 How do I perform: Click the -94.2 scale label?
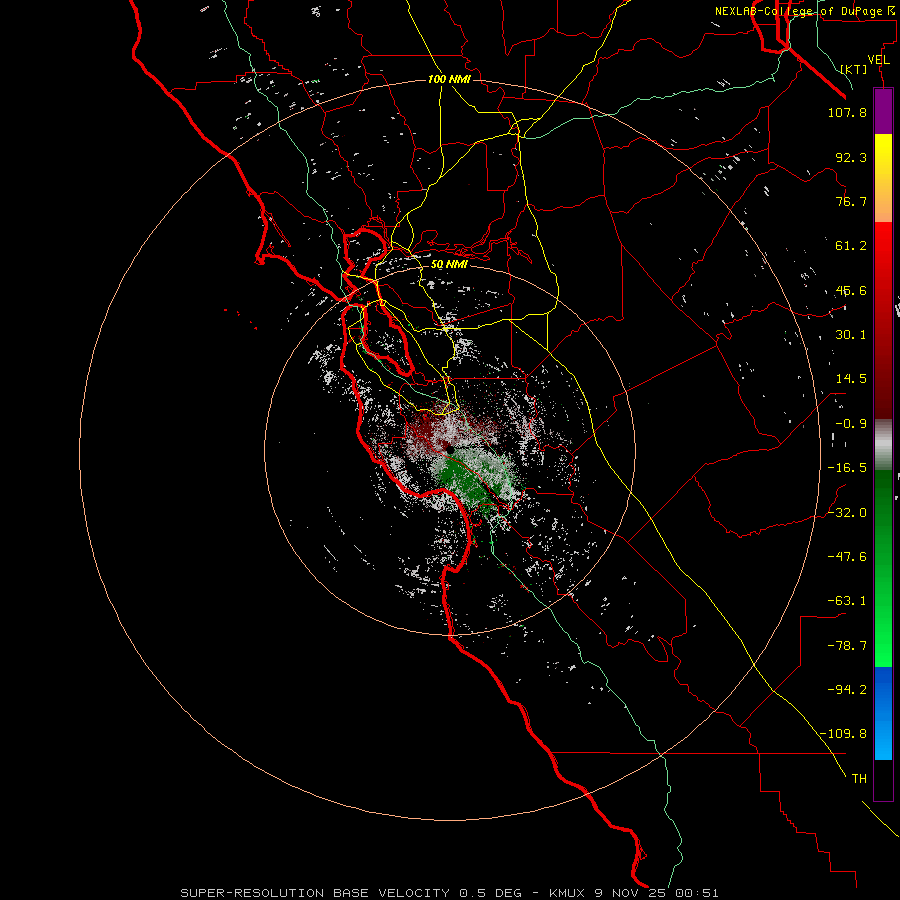[847, 690]
